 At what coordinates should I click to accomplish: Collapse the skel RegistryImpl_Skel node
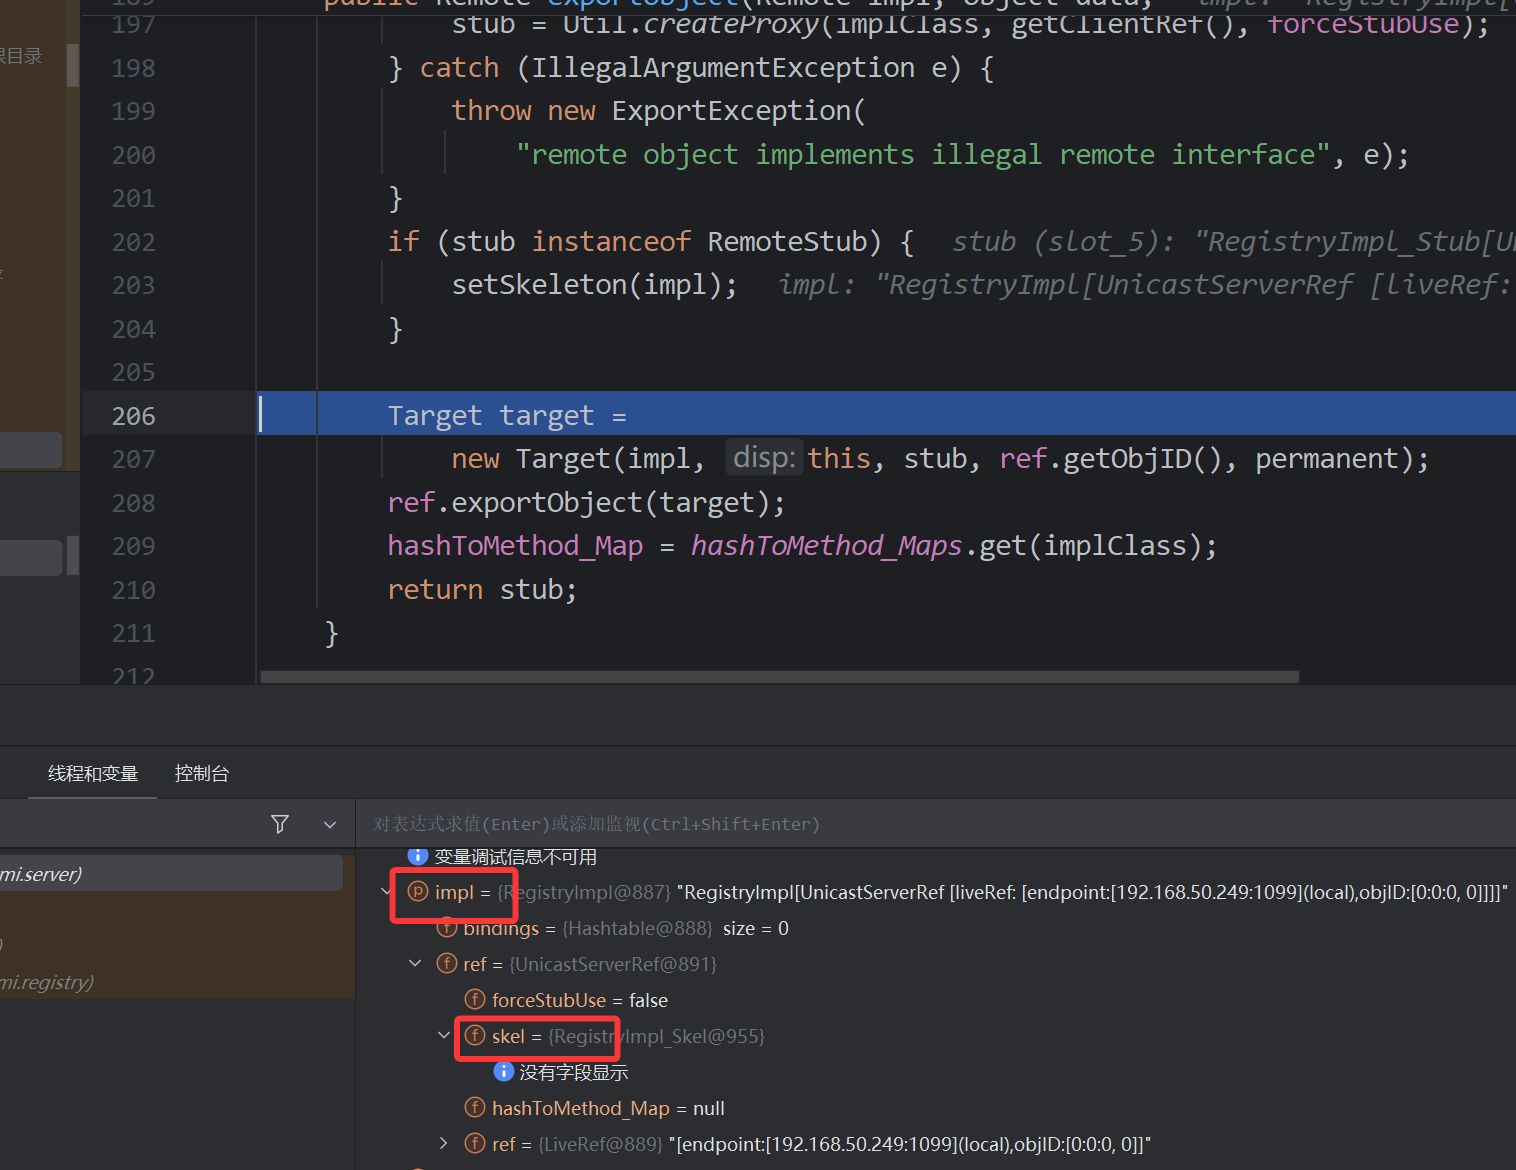[444, 1035]
